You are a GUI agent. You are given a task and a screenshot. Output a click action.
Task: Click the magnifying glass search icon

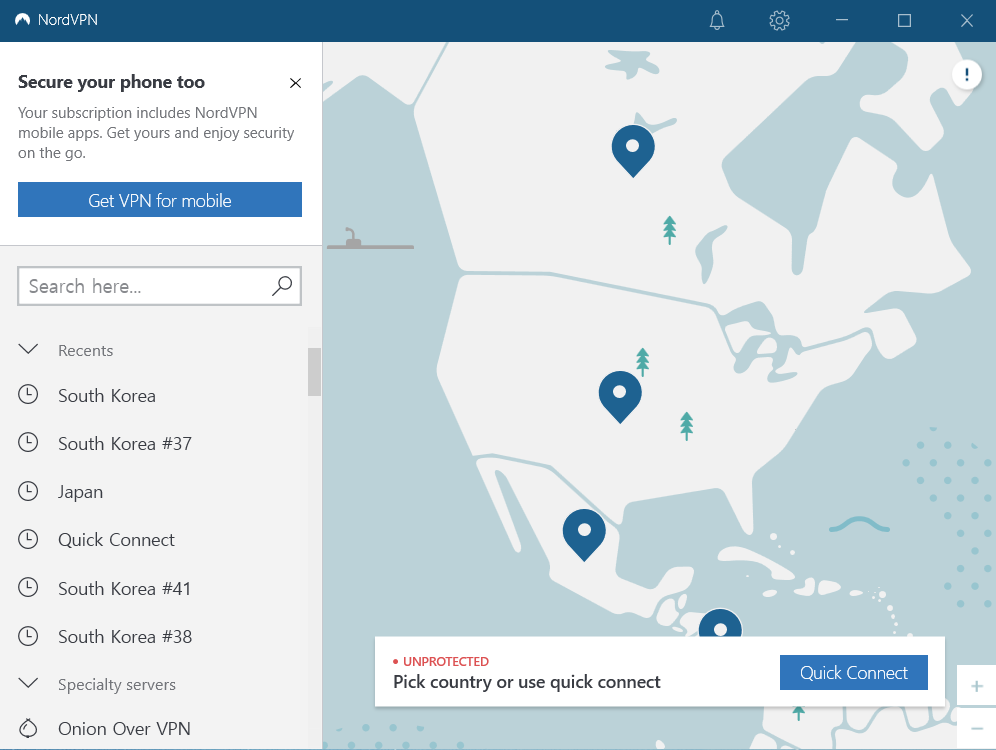point(282,286)
